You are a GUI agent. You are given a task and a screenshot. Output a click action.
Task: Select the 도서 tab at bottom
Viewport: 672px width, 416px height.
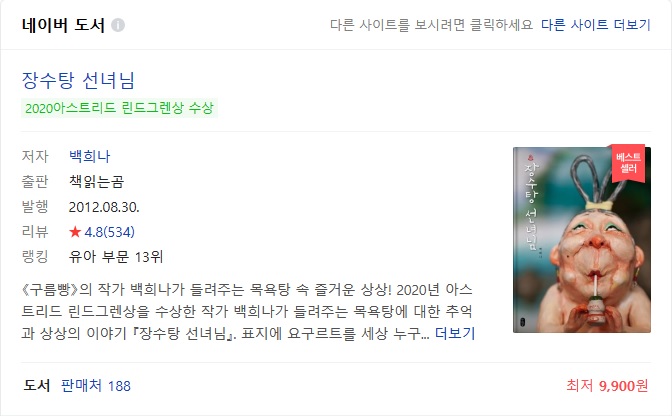[36, 386]
